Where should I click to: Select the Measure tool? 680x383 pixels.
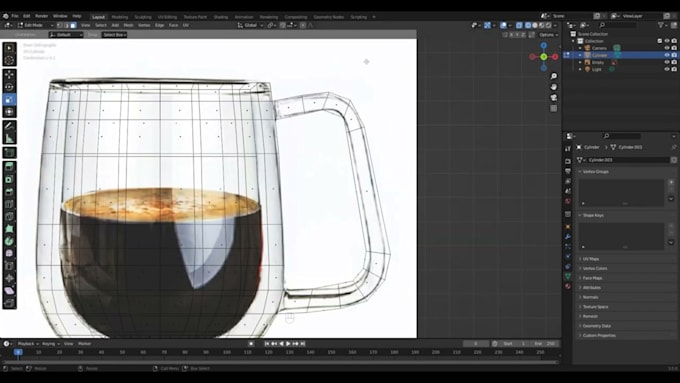tap(9, 139)
